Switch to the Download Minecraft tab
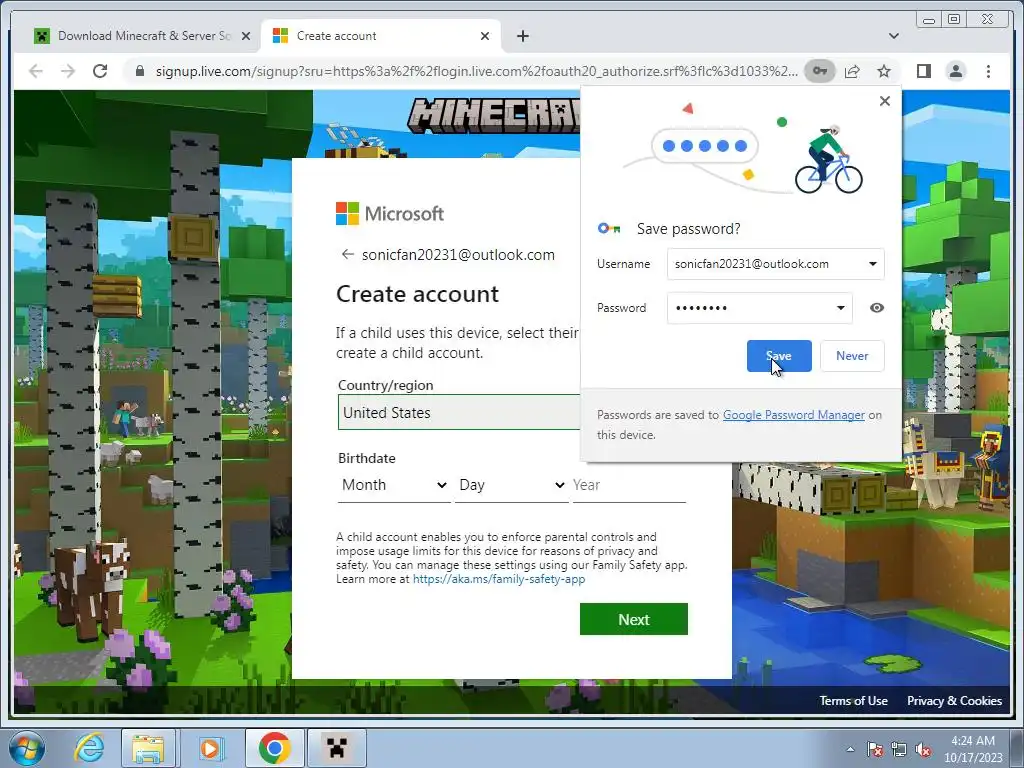 [x=141, y=36]
